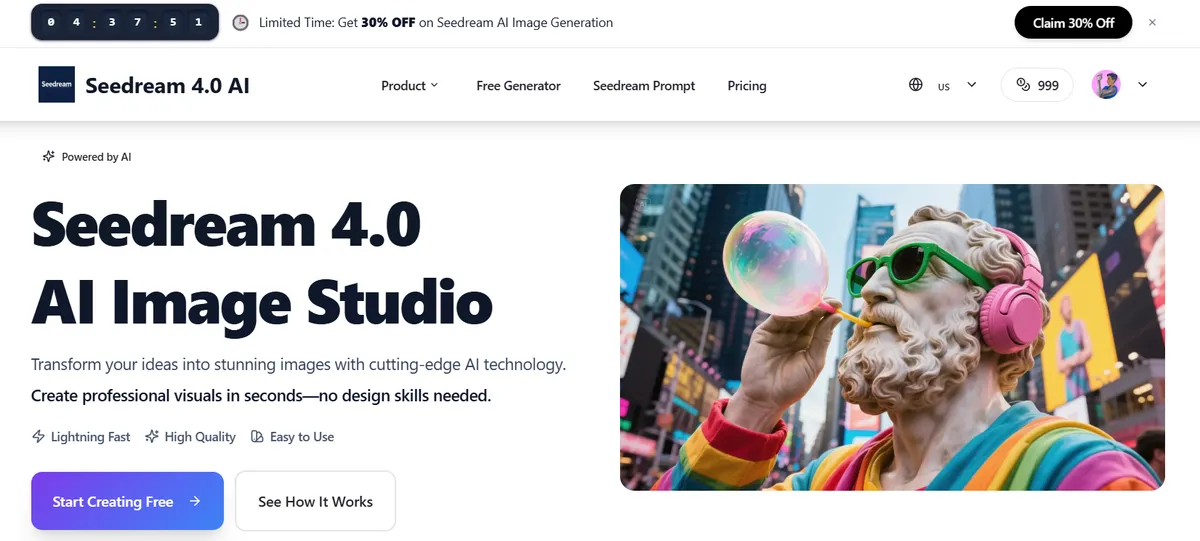Expand the Product dropdown menu

pos(410,86)
